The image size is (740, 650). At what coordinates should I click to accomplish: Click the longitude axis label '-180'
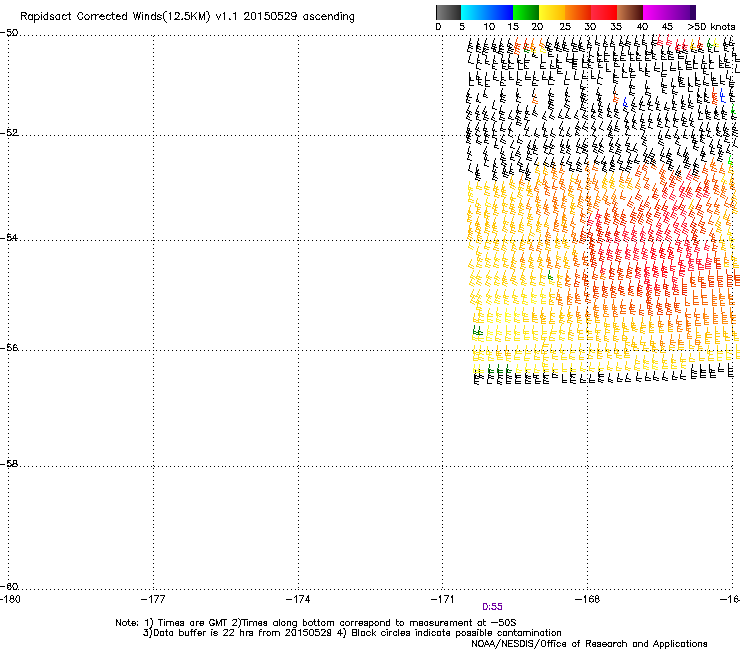pos(10,599)
